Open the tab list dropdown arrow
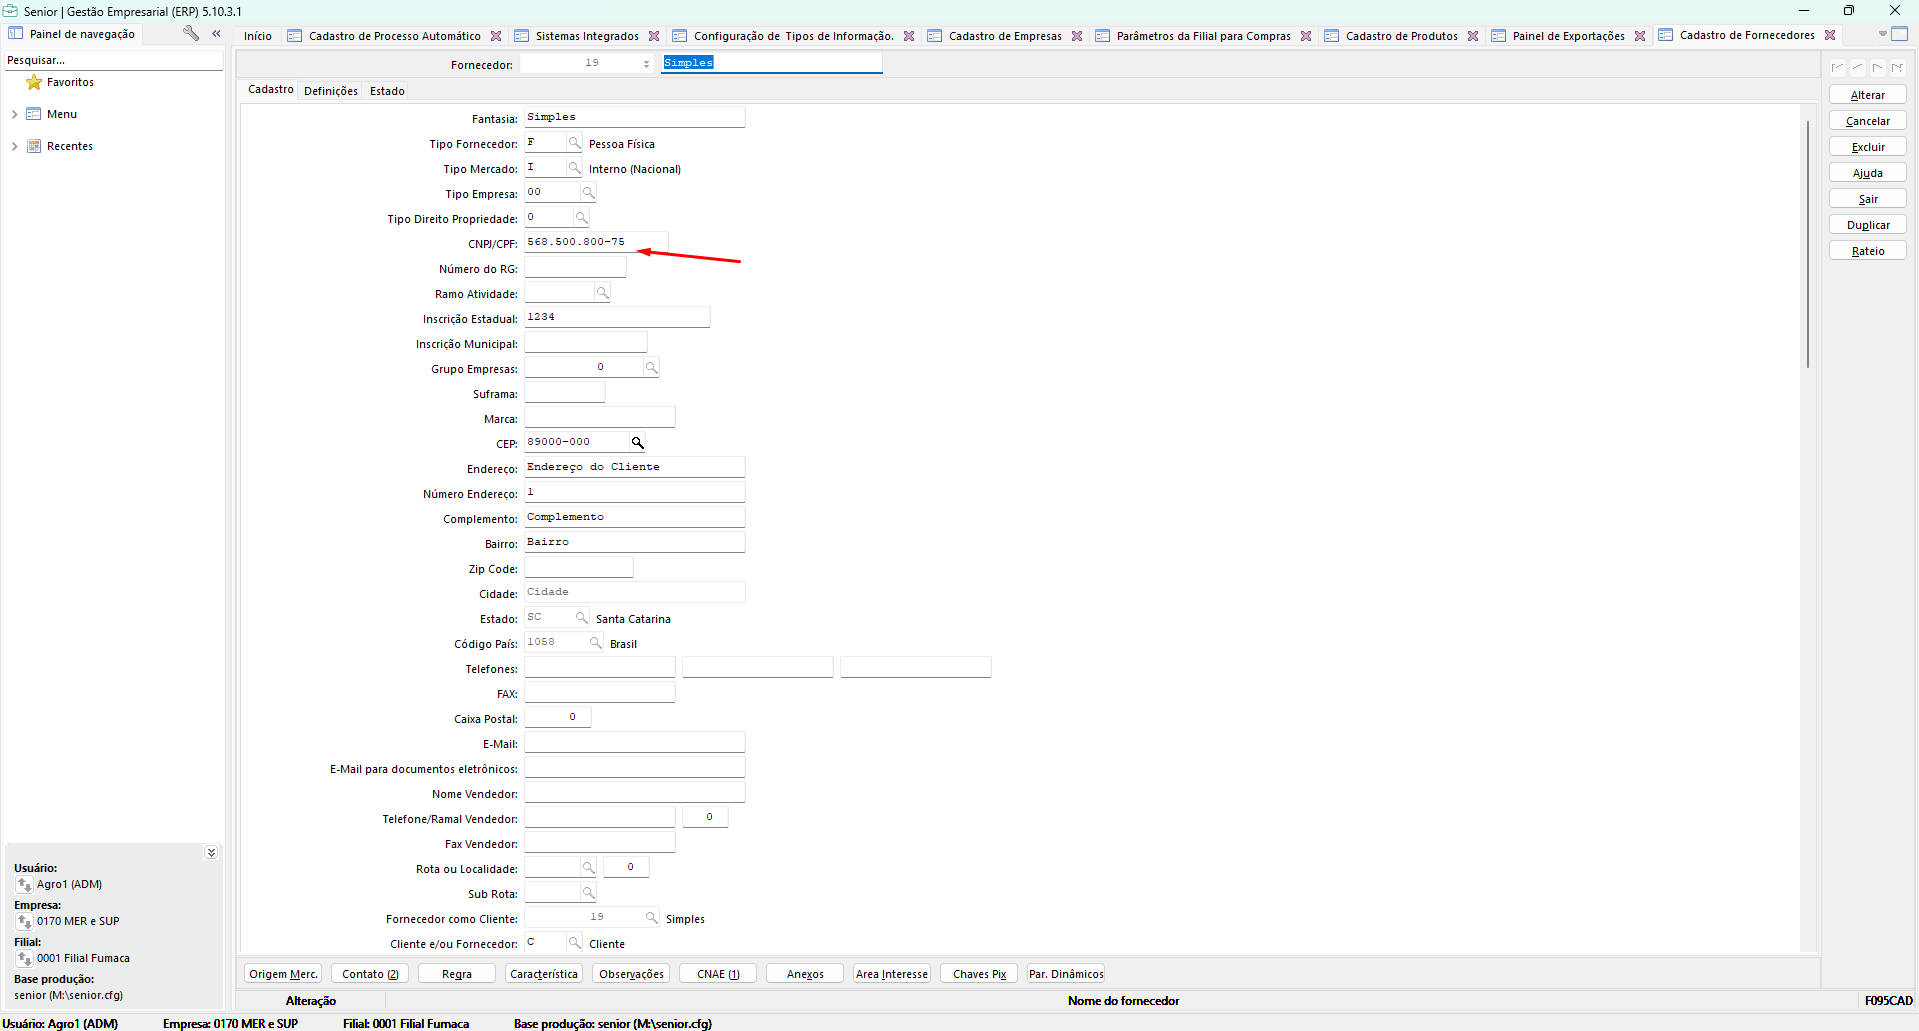The height and width of the screenshot is (1031, 1919). 1882,34
